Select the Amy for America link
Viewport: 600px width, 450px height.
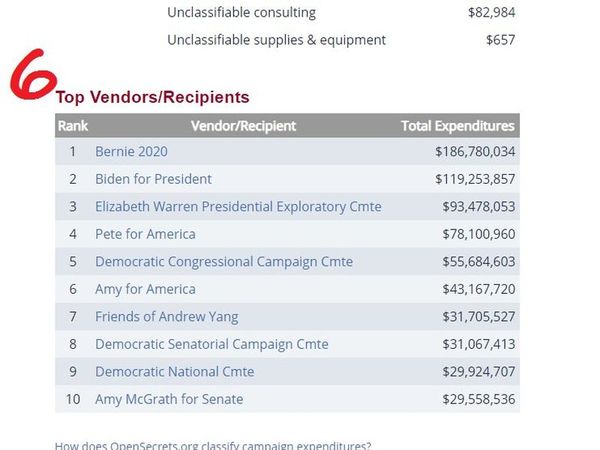pos(145,289)
